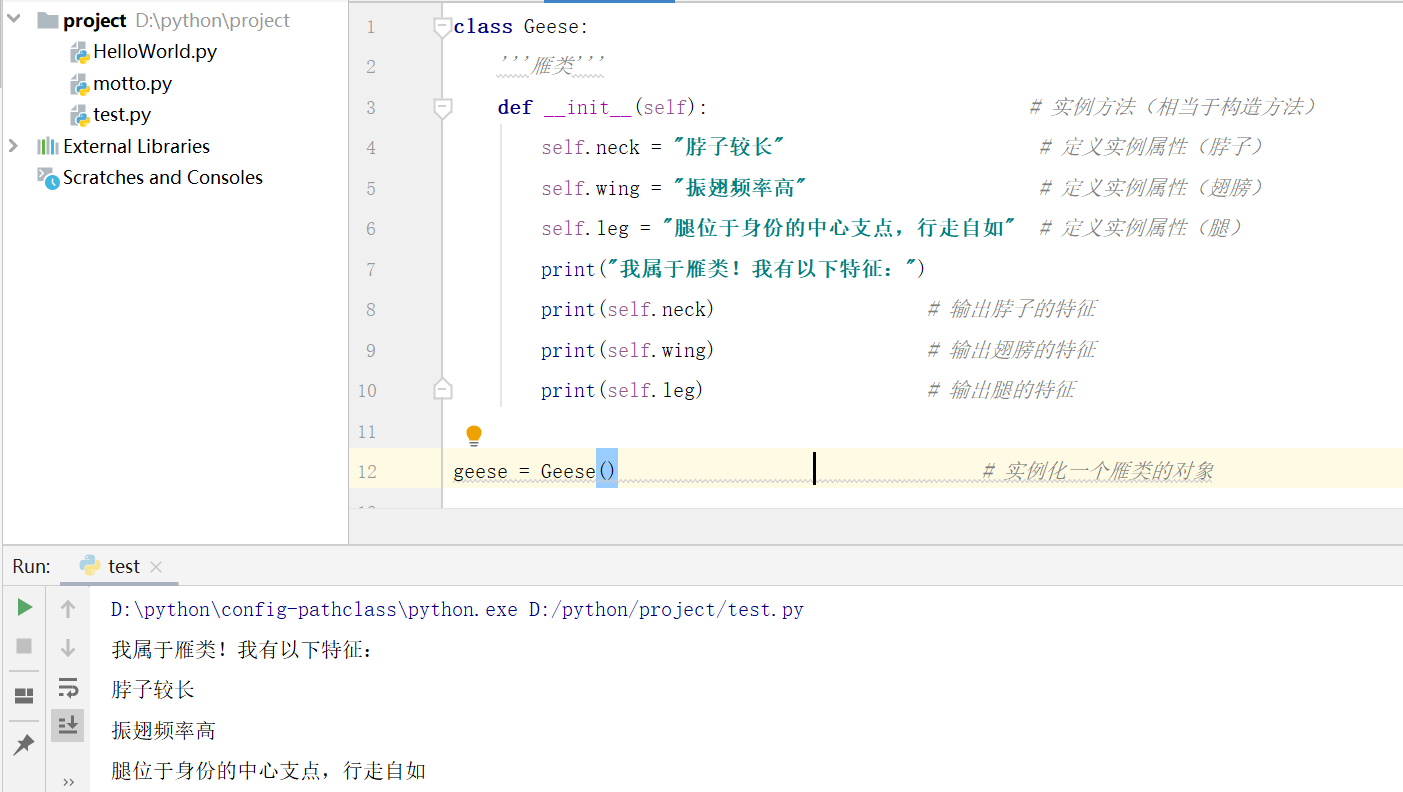Open HelloWorld.py in the project tree
The image size is (1403, 792).
pos(155,52)
